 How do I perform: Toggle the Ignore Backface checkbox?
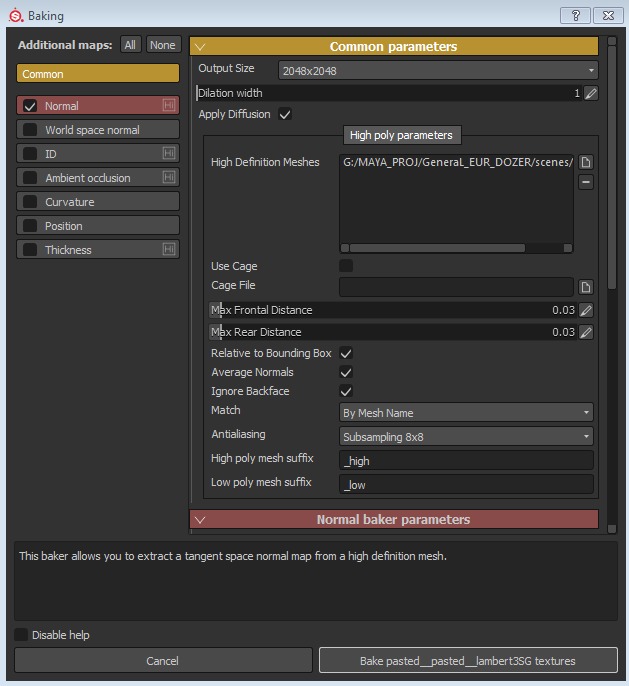[x=346, y=391]
